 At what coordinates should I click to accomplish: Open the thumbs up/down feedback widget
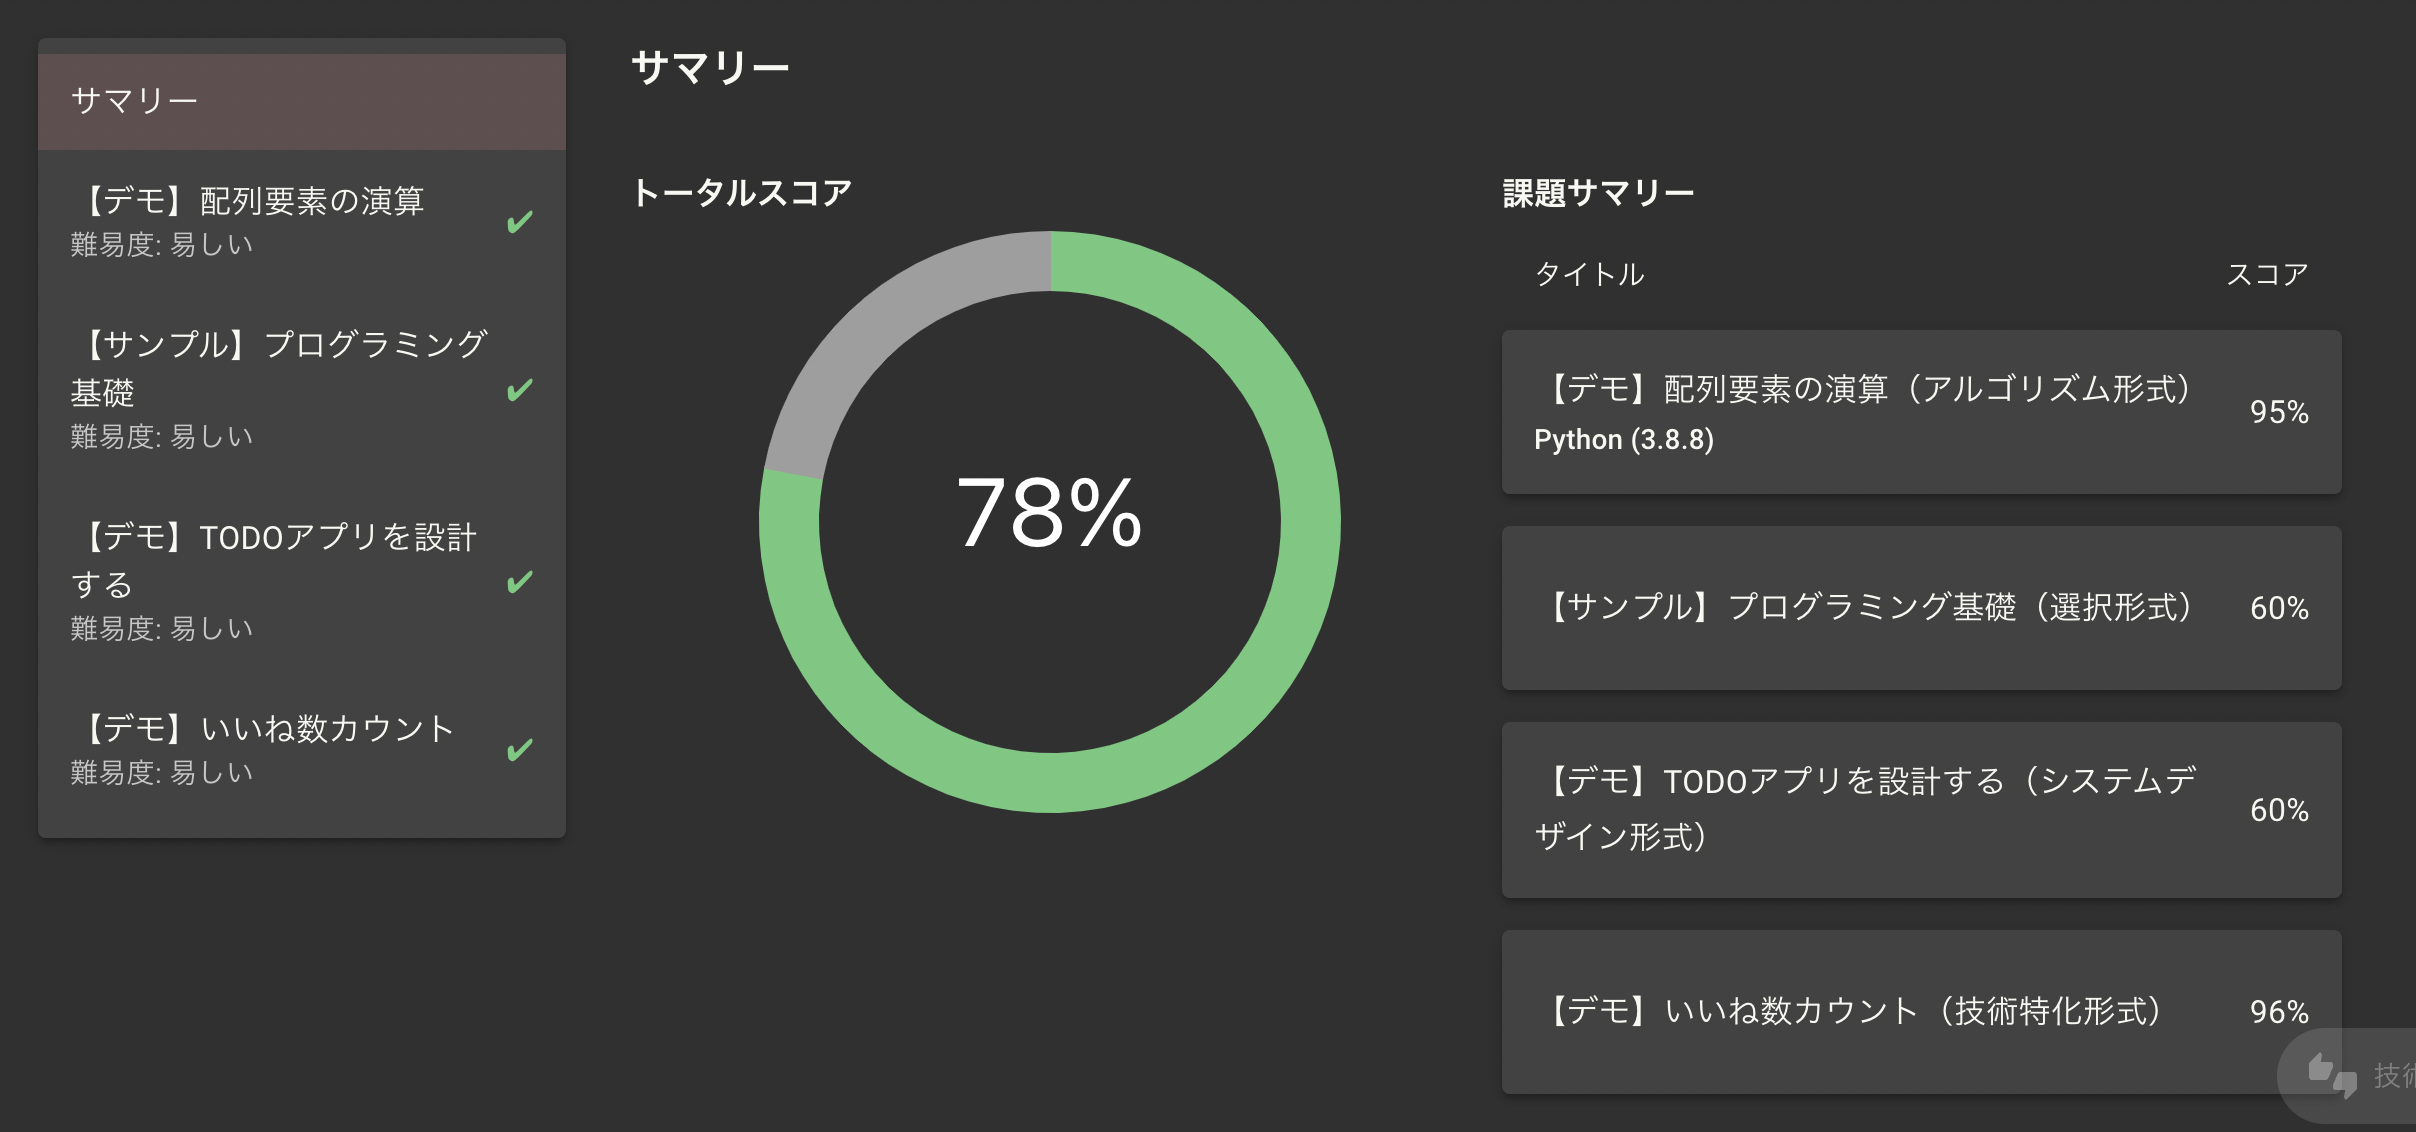coord(2333,1075)
